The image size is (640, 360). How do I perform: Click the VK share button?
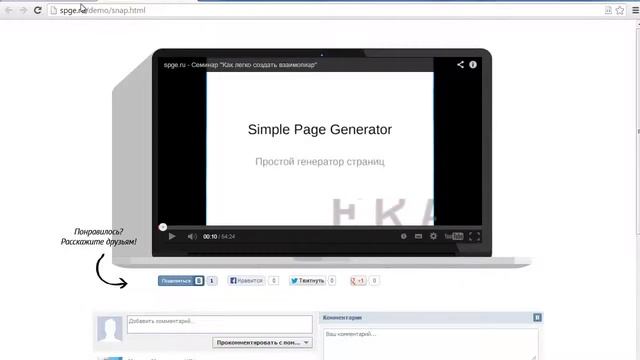[x=181, y=281]
